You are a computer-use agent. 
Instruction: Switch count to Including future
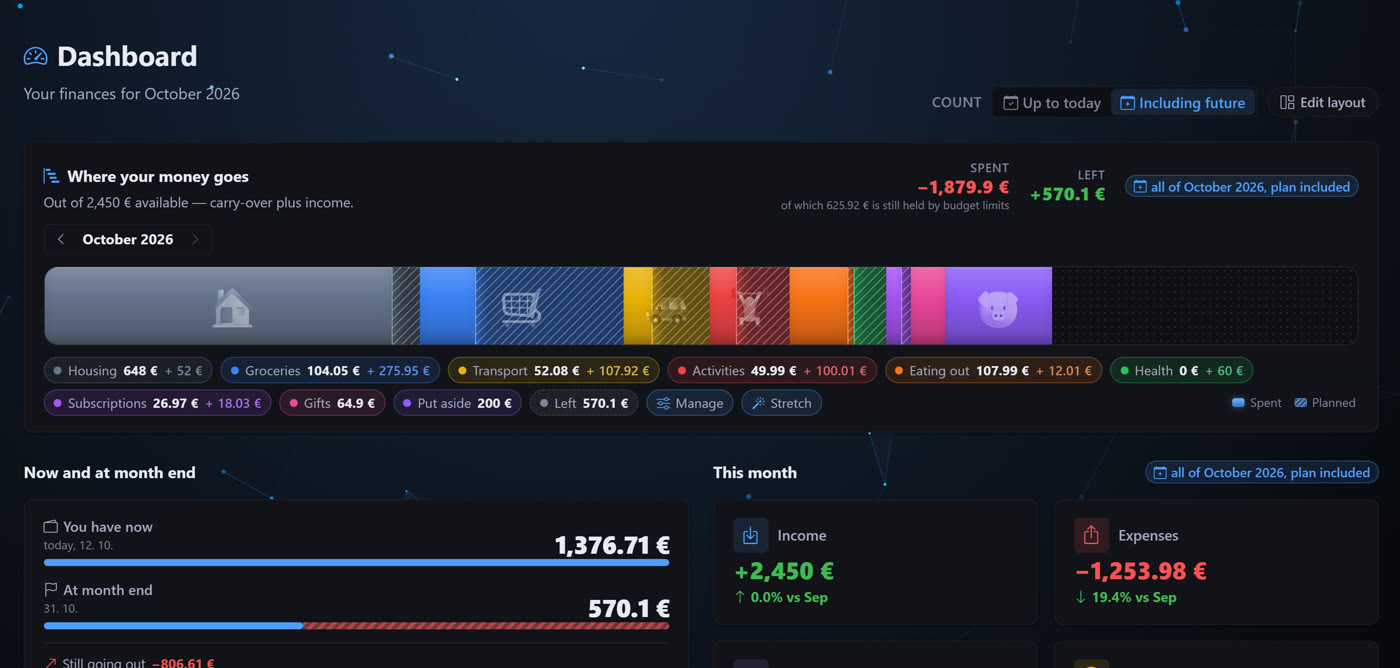tap(1183, 103)
